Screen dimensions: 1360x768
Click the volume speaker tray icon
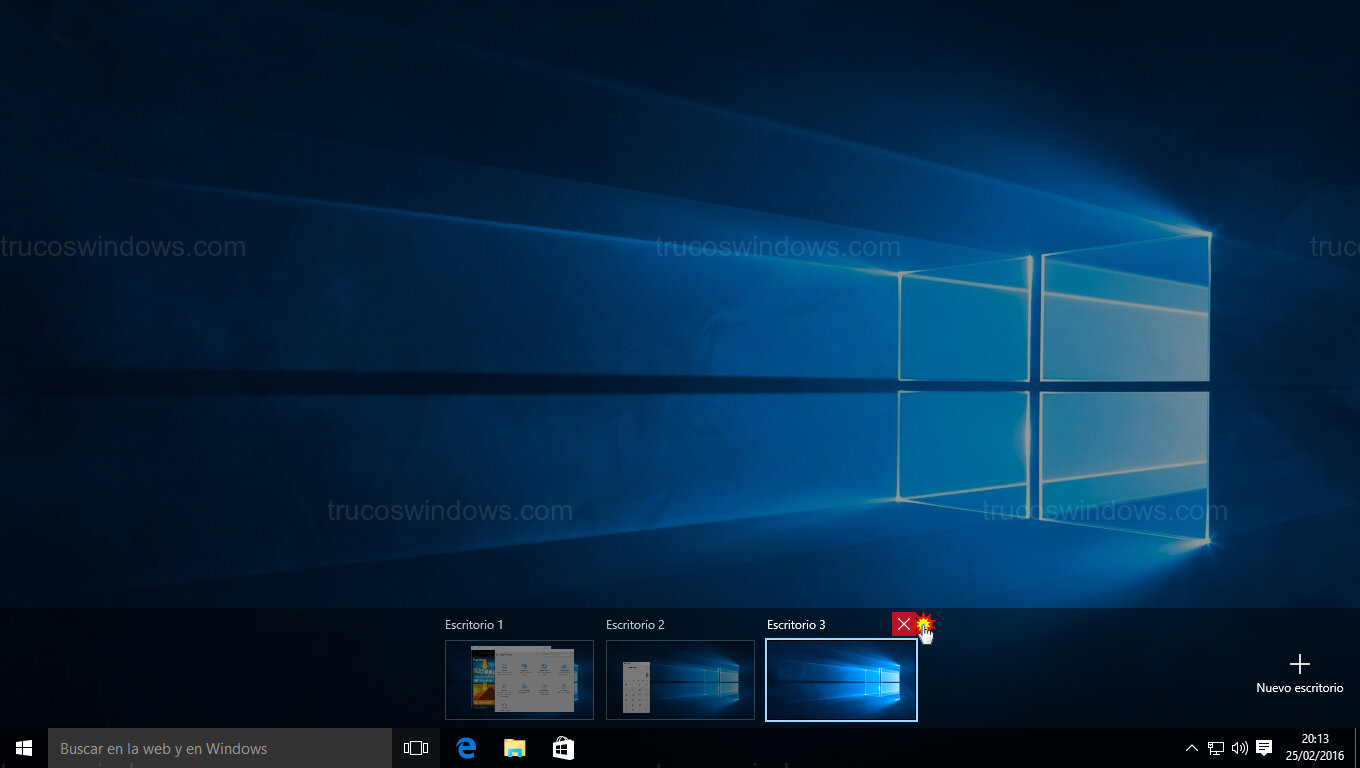click(1240, 748)
